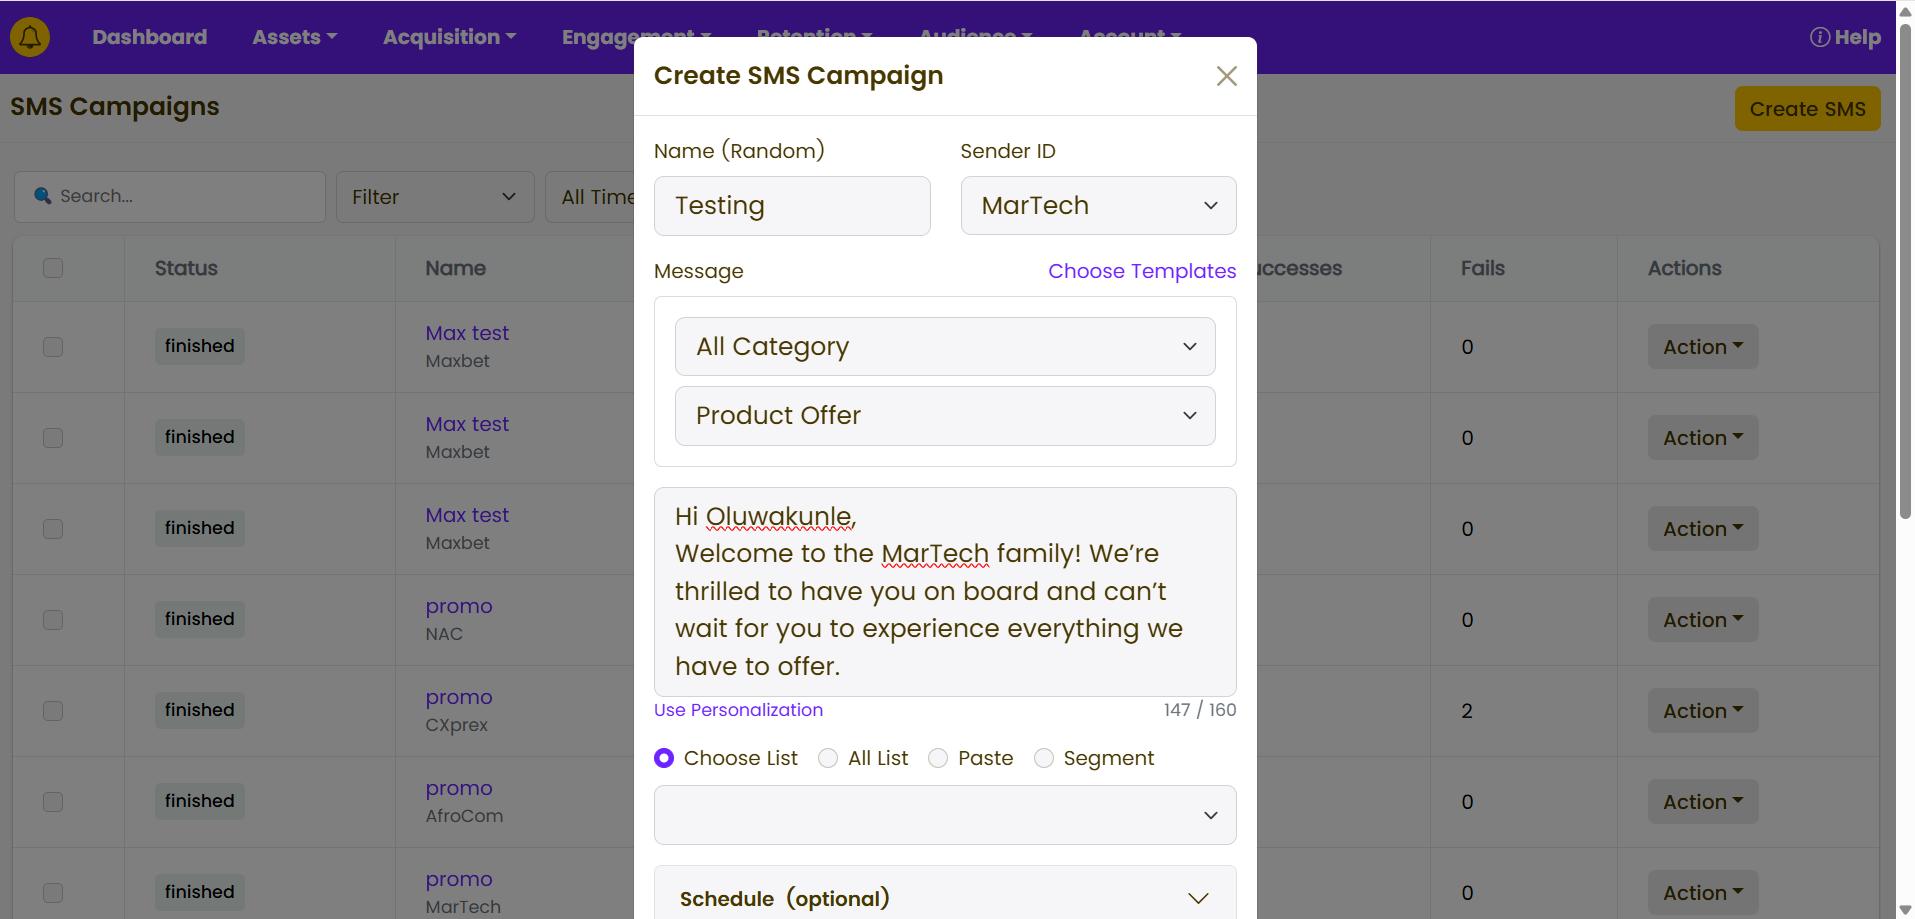This screenshot has width=1915, height=919.
Task: Click the page vertical scrollbar
Action: [1905, 270]
